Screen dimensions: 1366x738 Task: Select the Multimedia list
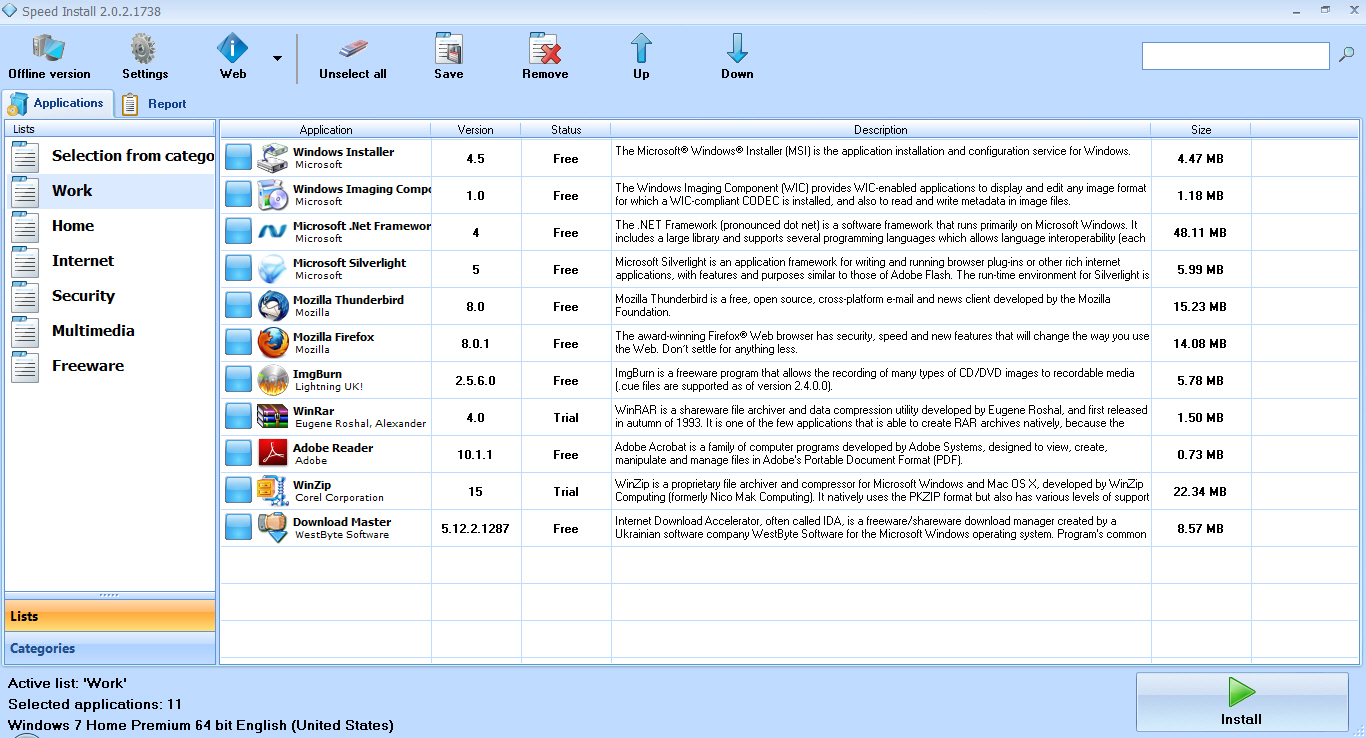[110, 331]
